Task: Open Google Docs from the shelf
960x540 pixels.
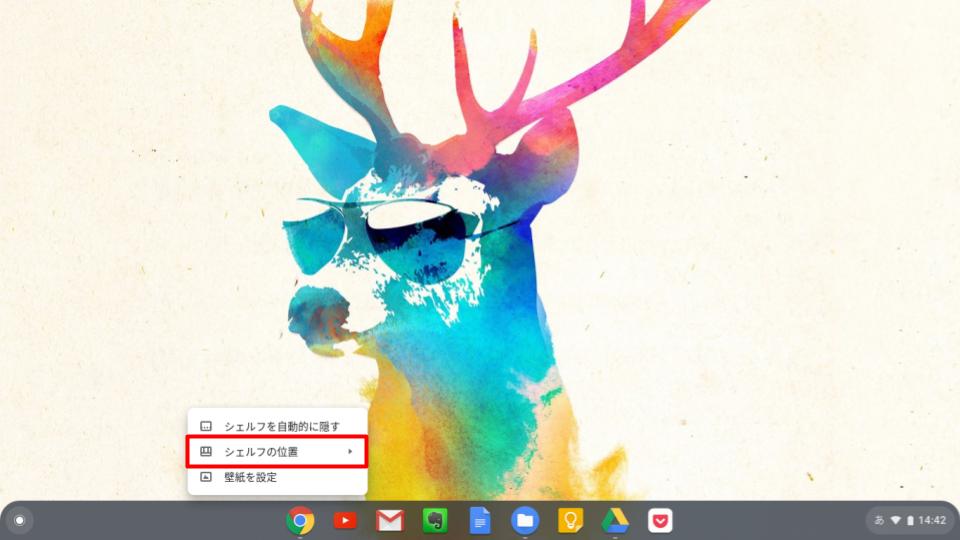Action: [x=480, y=520]
